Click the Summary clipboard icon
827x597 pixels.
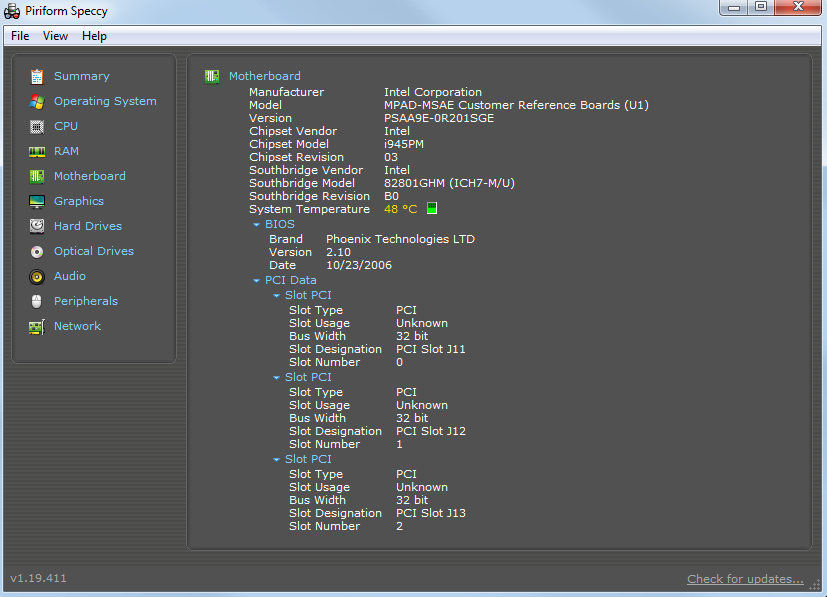pos(37,76)
